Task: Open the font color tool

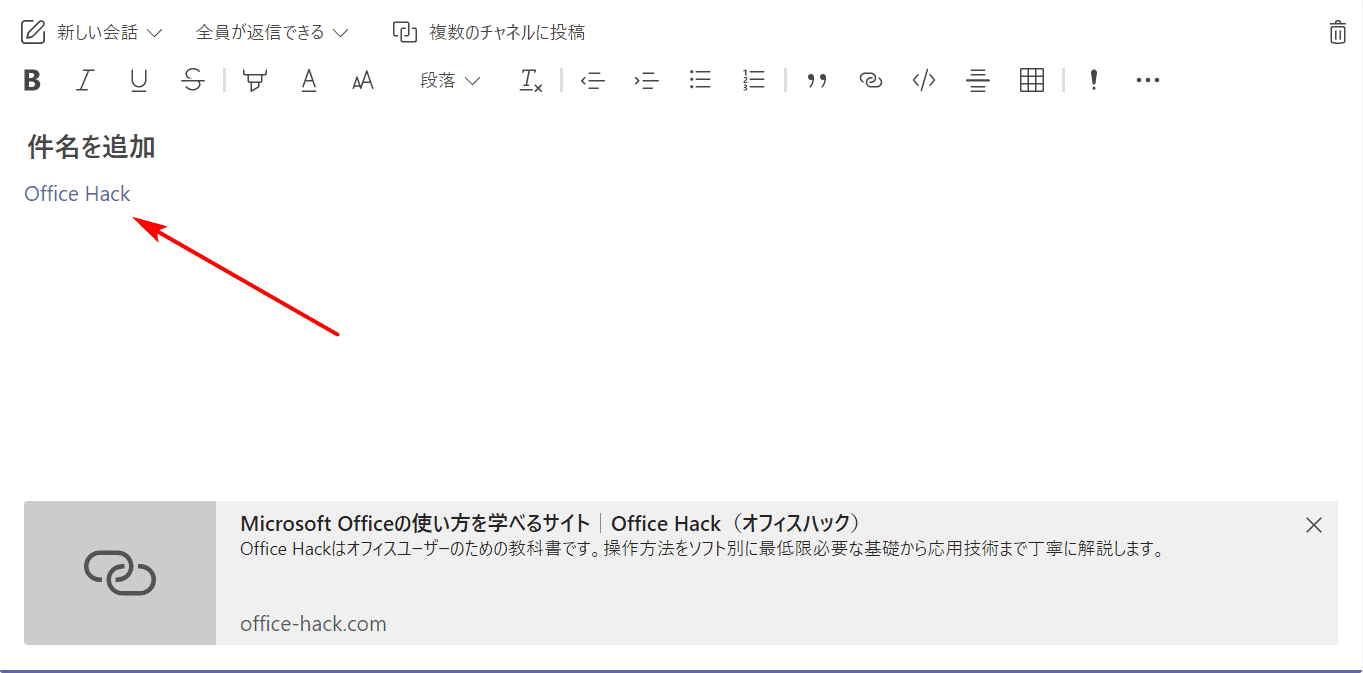Action: (309, 81)
